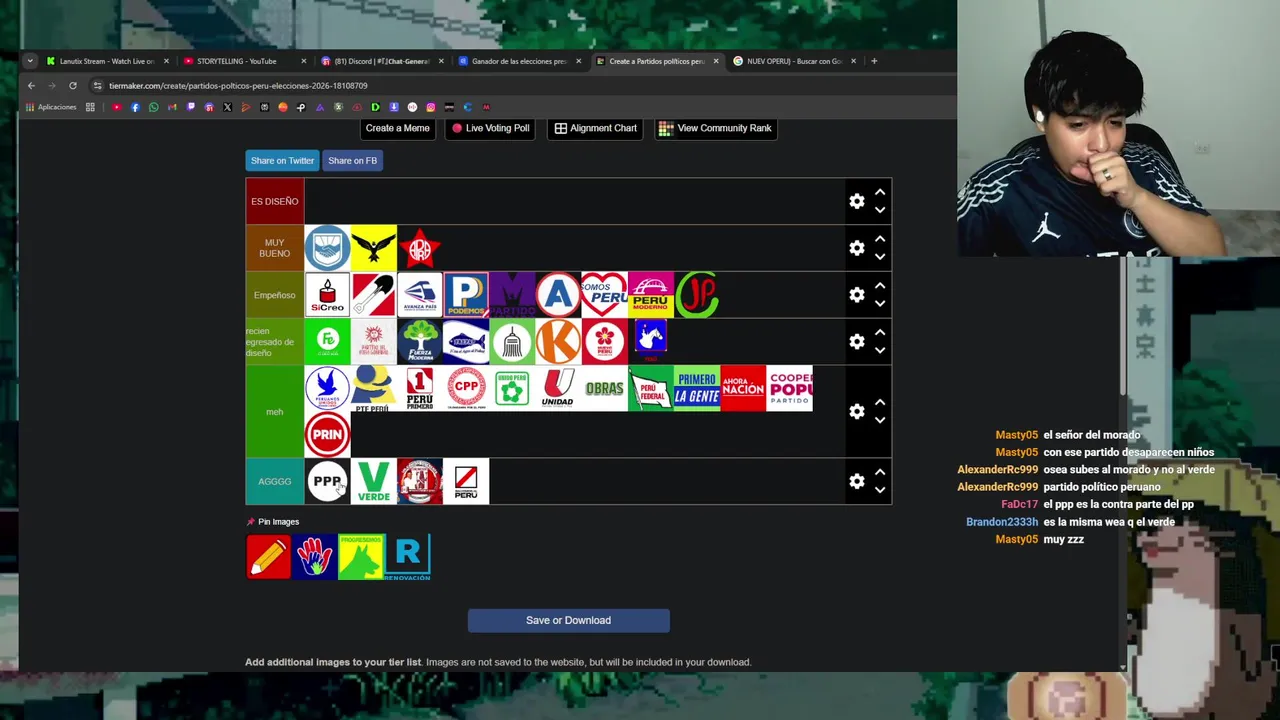Click the AGGGG tier label
This screenshot has width=1280, height=720.
[x=275, y=481]
